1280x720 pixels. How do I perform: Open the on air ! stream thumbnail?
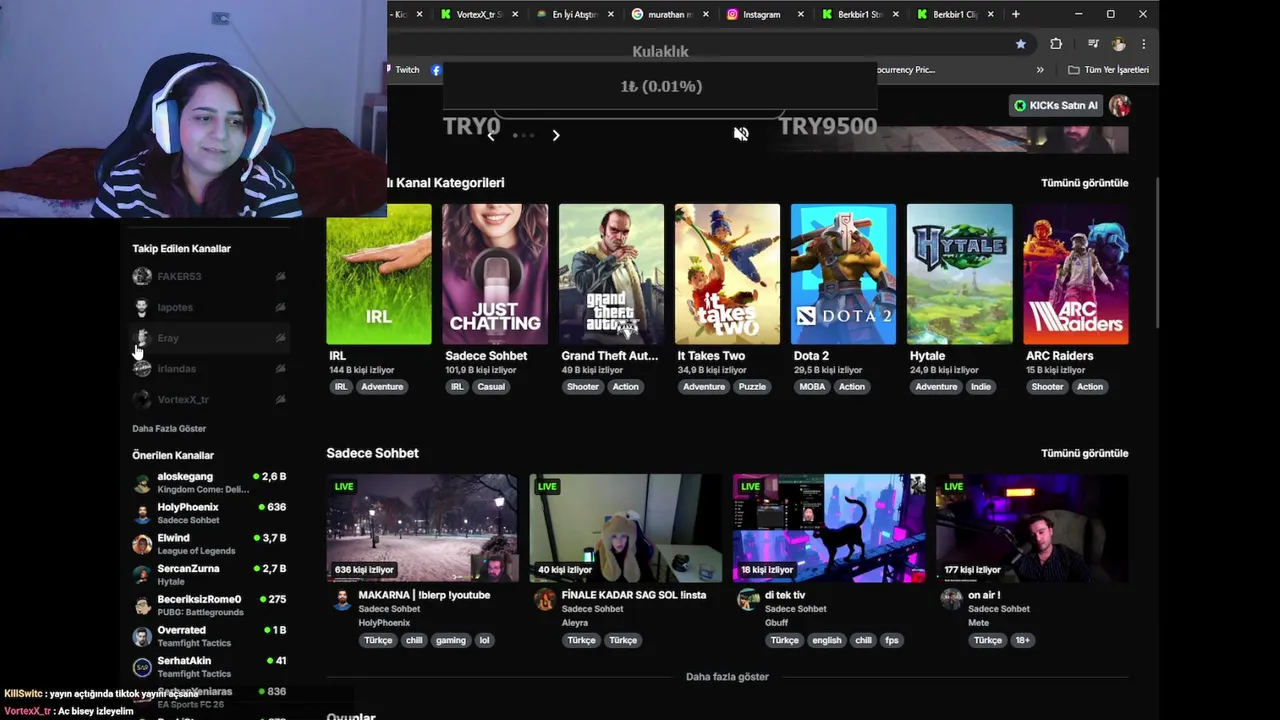pyautogui.click(x=1032, y=528)
